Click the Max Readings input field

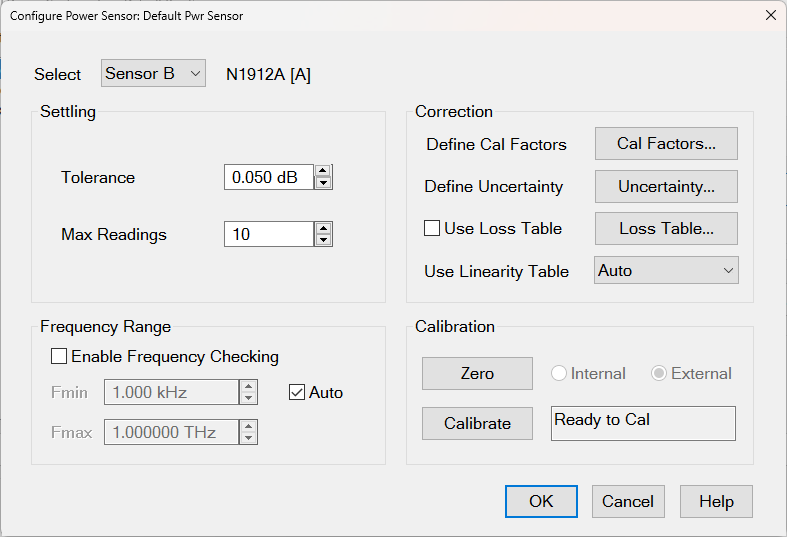tap(268, 234)
